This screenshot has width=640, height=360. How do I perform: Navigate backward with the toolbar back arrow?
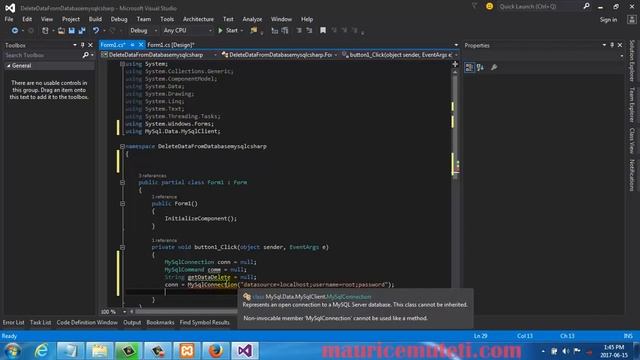point(15,31)
